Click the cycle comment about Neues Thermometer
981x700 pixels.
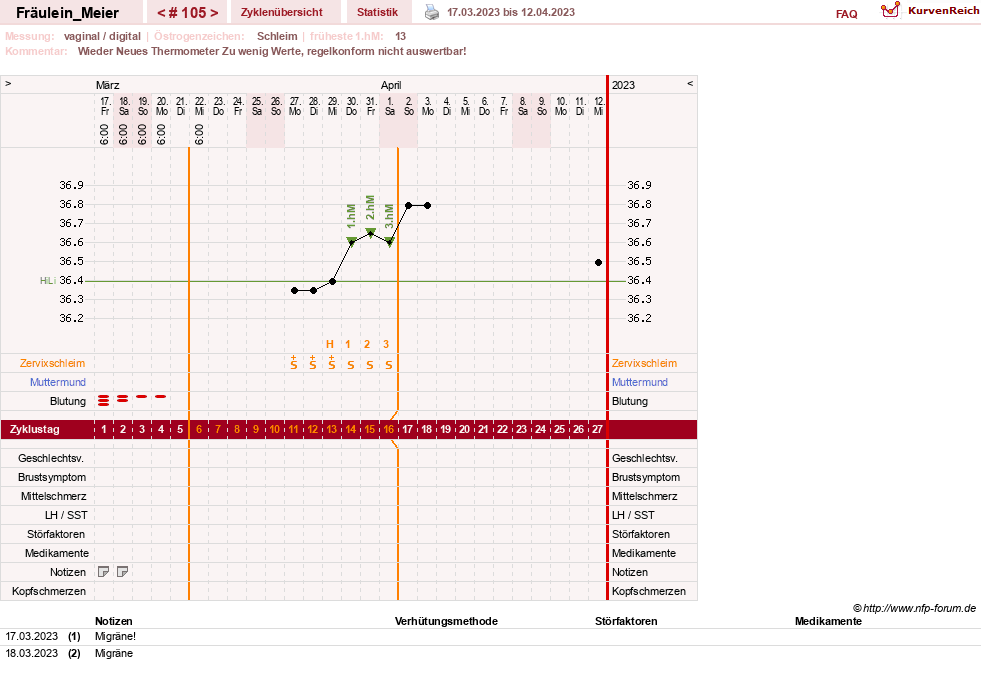coord(272,51)
